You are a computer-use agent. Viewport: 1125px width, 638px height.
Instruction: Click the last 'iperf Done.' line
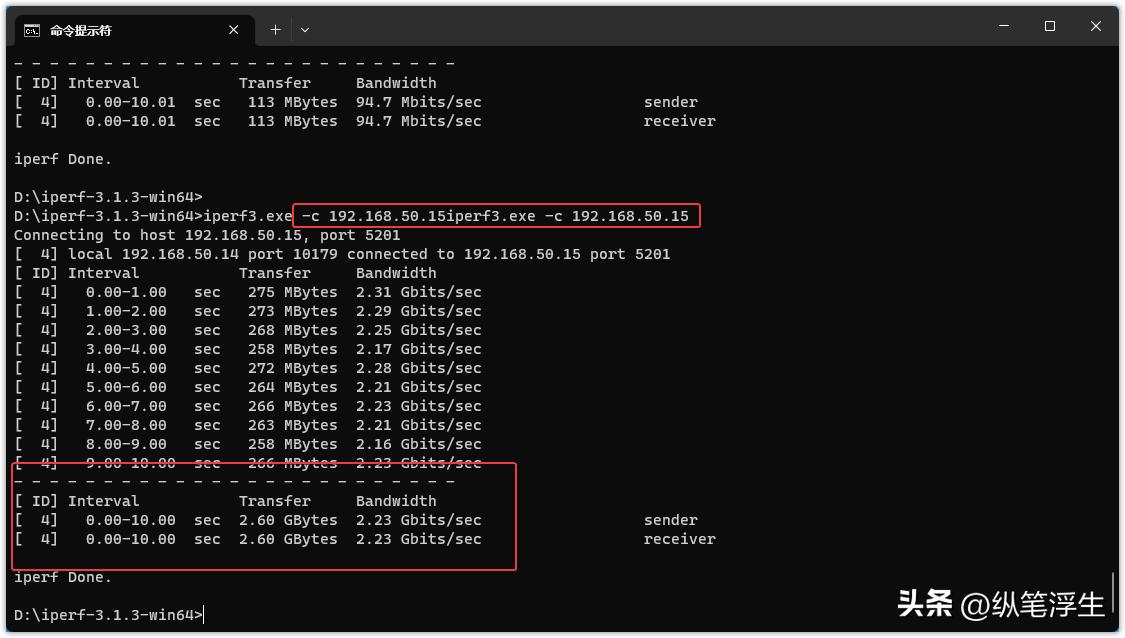(x=62, y=578)
